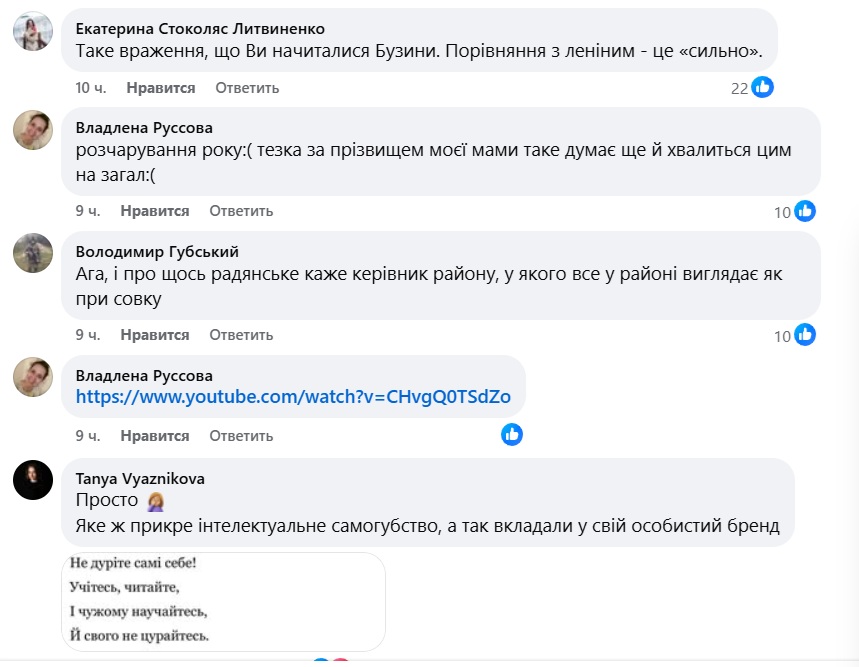Screen dimensions: 859x667
Task: Open Владлена Руссова's avatar beside YouTube link
Action: click(32, 377)
